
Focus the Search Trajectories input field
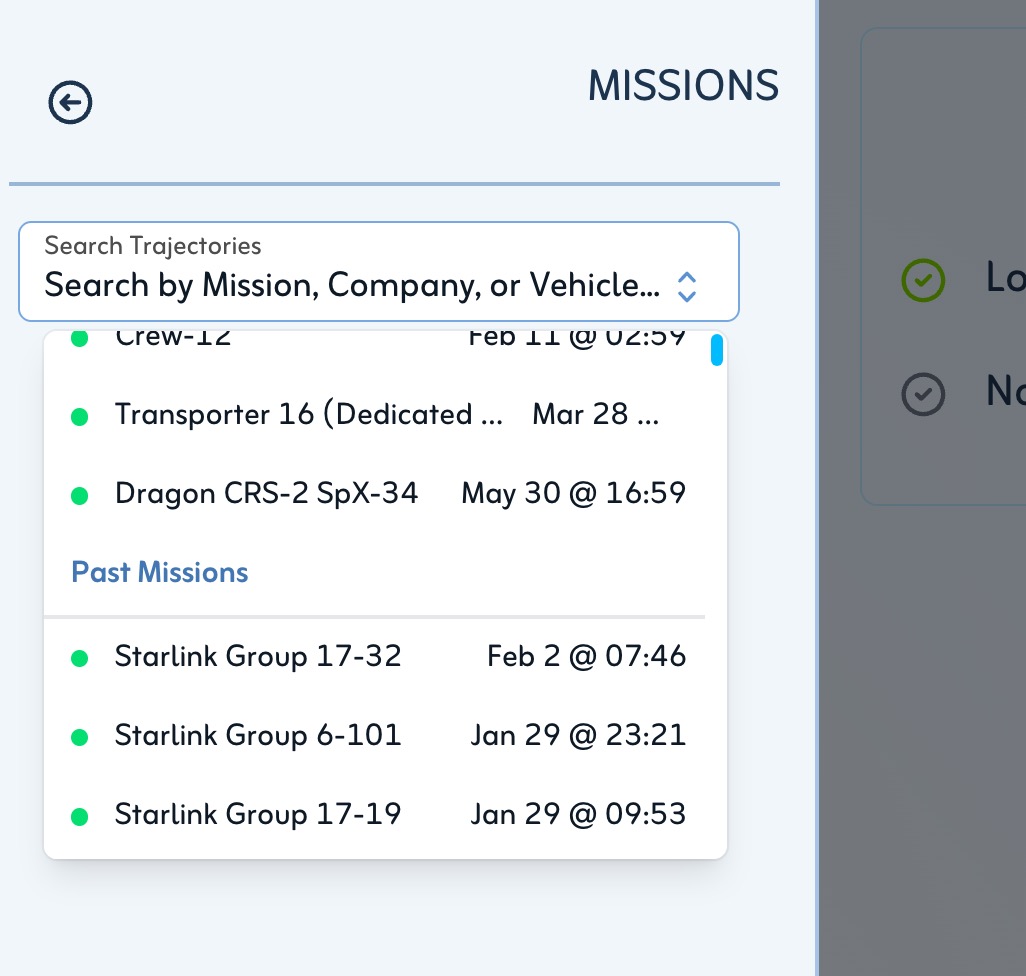pyautogui.click(x=350, y=286)
